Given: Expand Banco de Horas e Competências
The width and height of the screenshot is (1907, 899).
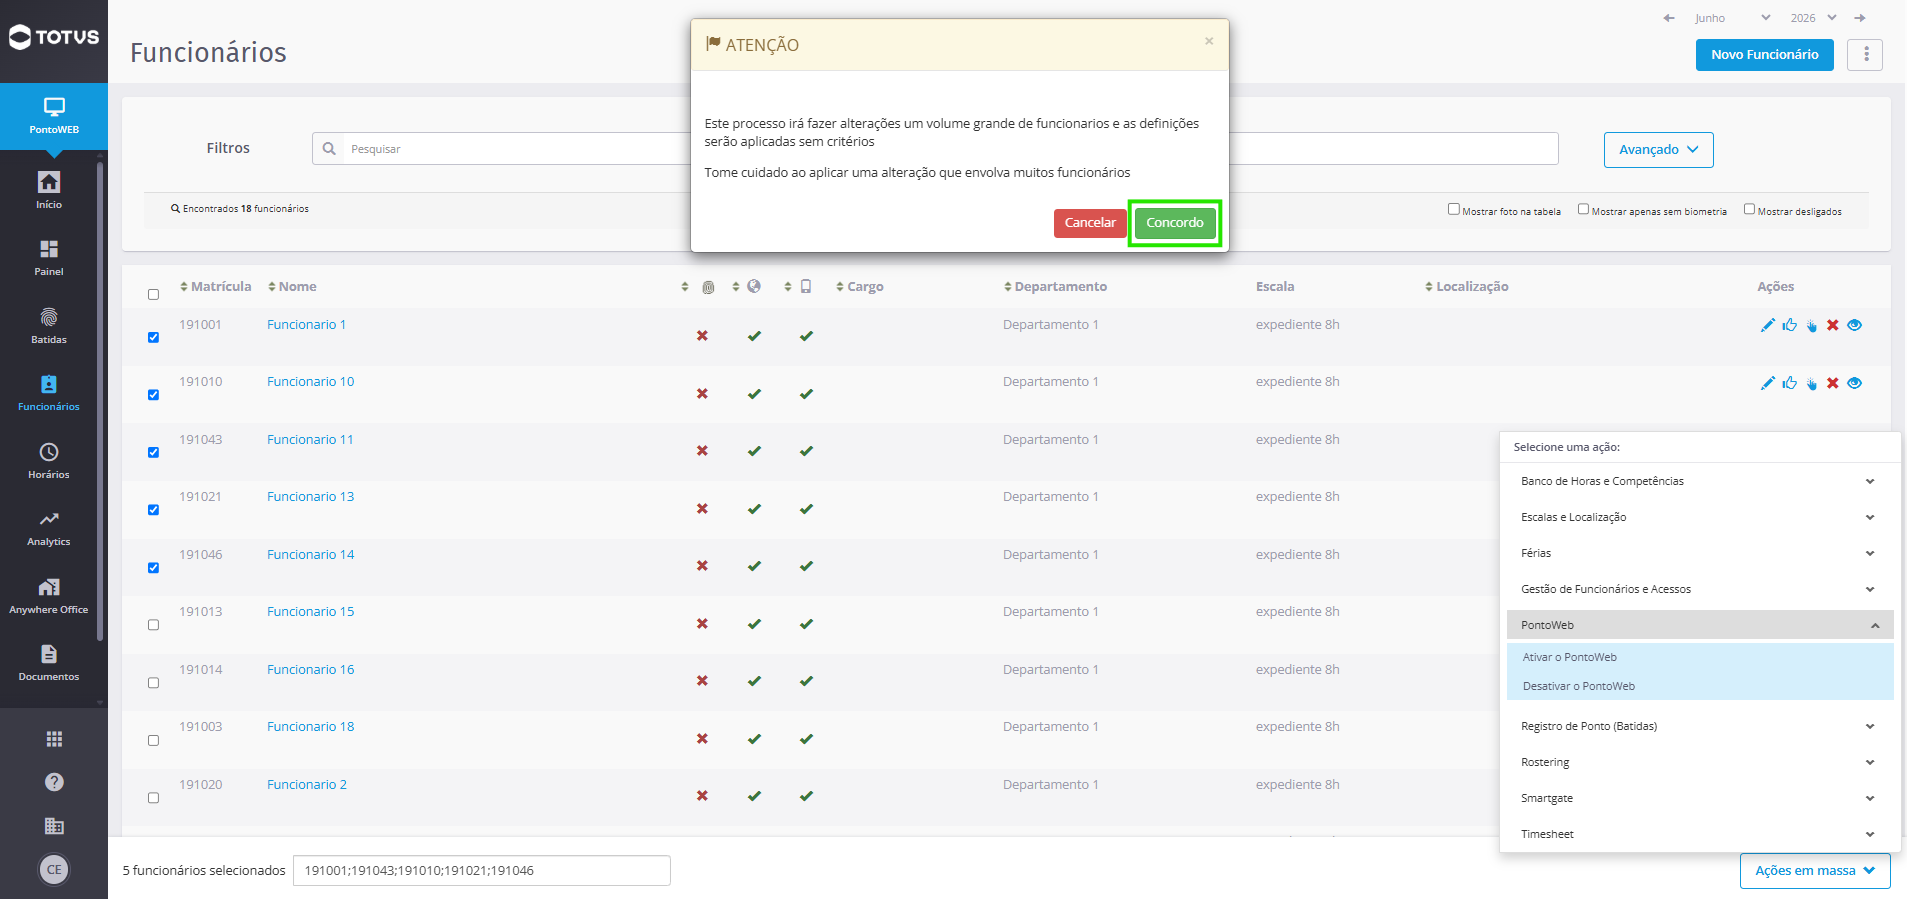Looking at the screenshot, I should (x=1700, y=481).
